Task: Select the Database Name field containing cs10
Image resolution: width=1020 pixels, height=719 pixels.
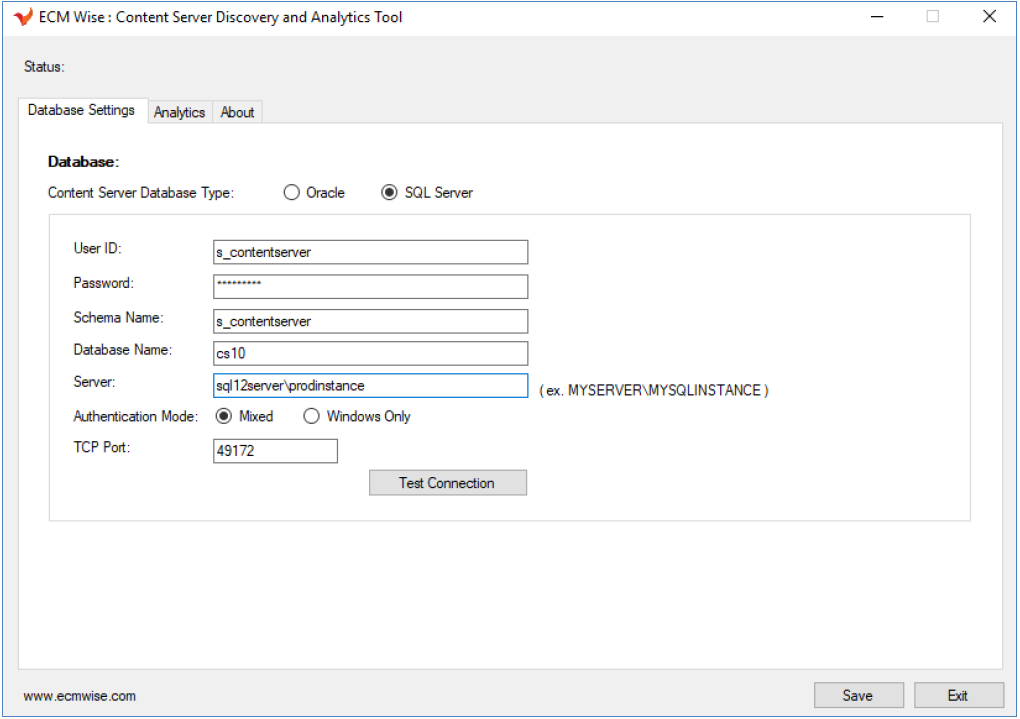Action: (370, 353)
